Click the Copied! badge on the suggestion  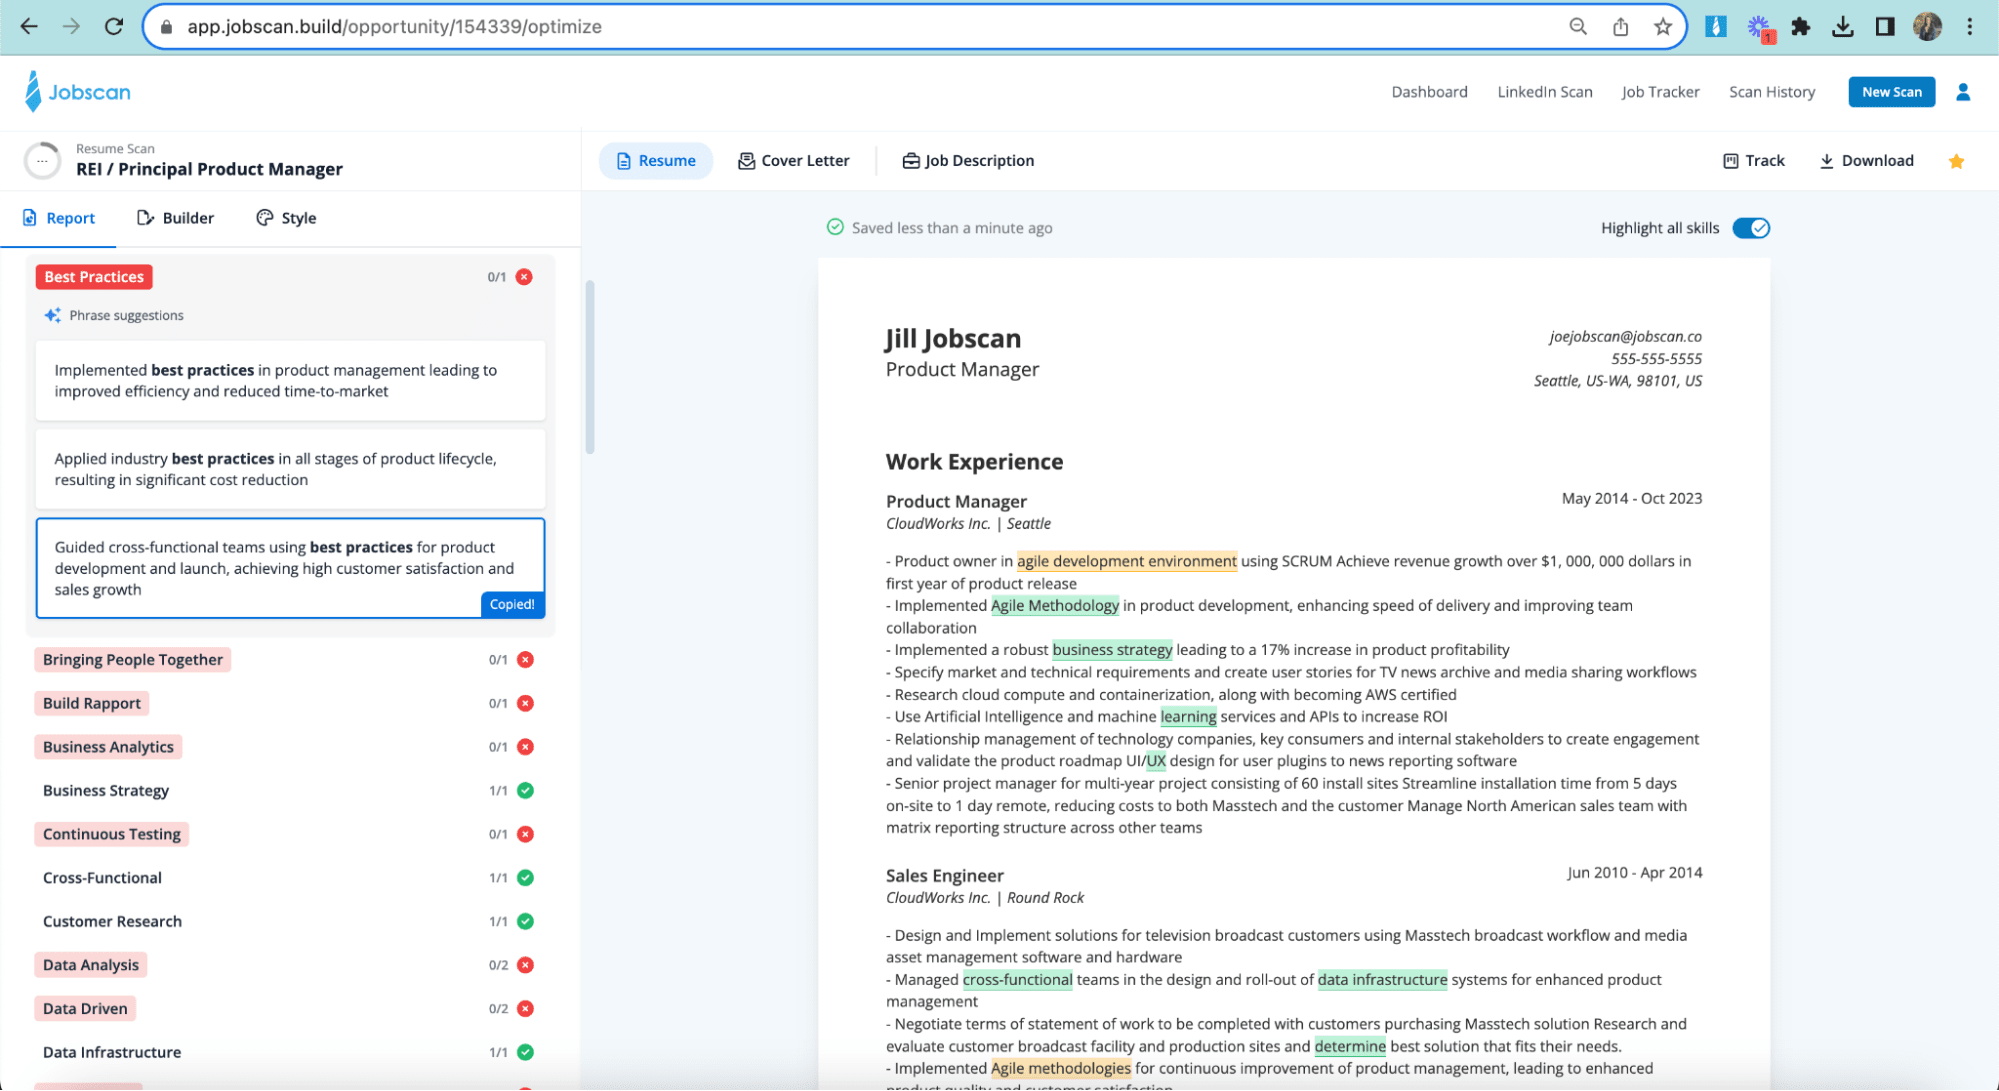[x=512, y=604]
